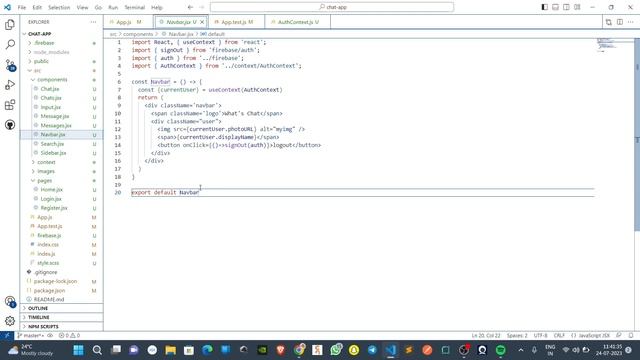Open style.scss in the file tree
The image size is (640, 360).
[x=61, y=263]
